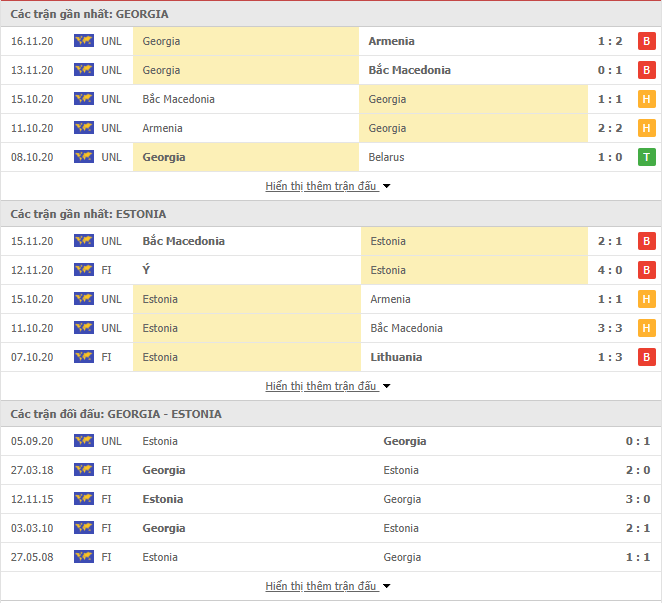The image size is (662, 603).
Task: Click the world flag icon for 27.03.18 match
Action: 84,470
